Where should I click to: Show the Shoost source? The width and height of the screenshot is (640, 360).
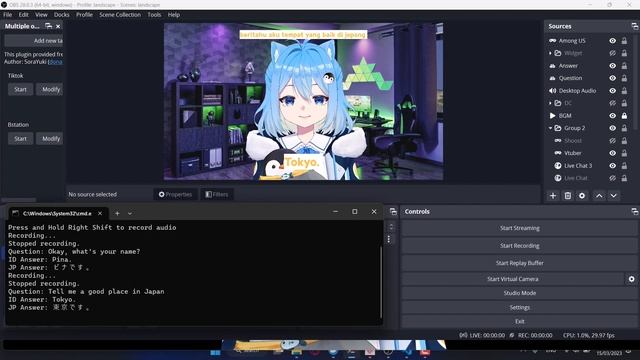point(613,141)
